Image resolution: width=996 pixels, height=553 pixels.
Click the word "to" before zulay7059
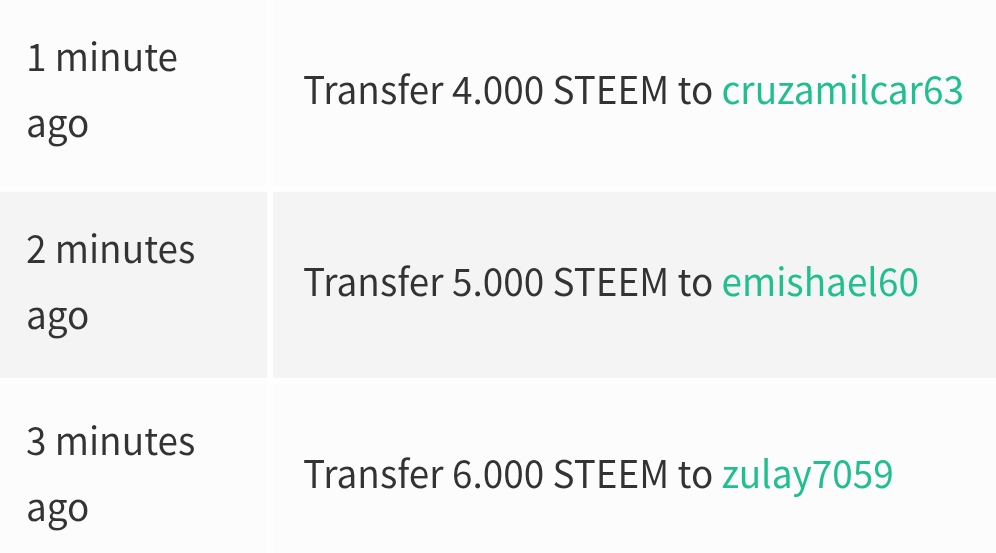(x=695, y=476)
